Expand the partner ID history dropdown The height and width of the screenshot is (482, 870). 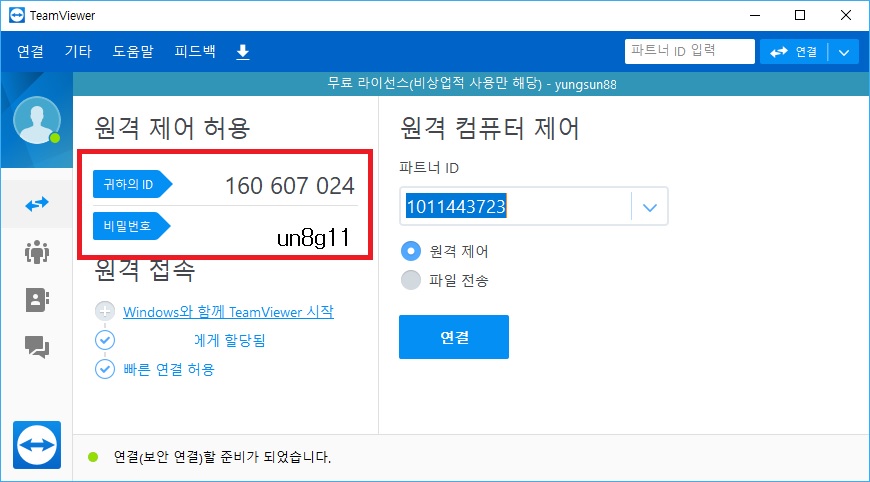click(x=650, y=207)
